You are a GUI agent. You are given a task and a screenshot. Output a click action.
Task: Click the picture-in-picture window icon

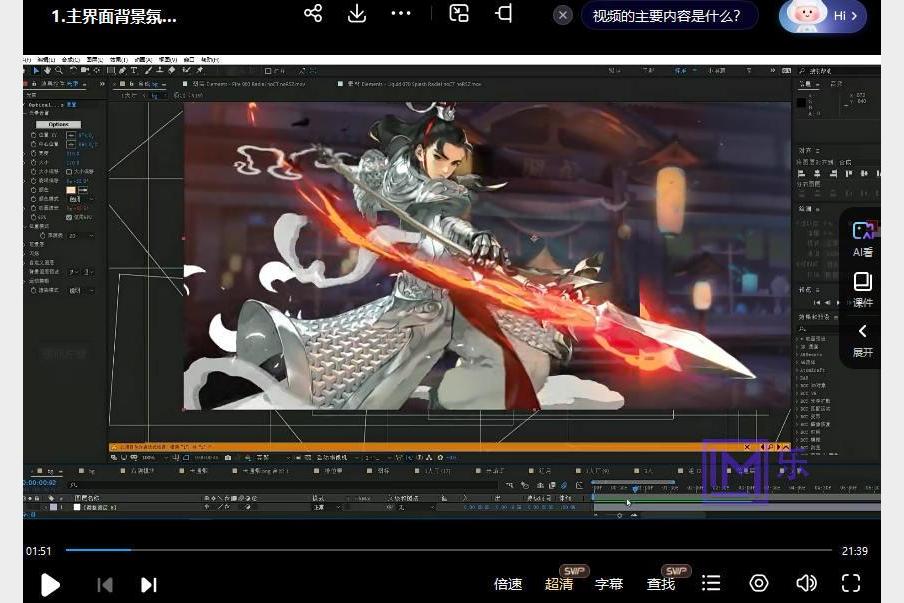point(459,13)
